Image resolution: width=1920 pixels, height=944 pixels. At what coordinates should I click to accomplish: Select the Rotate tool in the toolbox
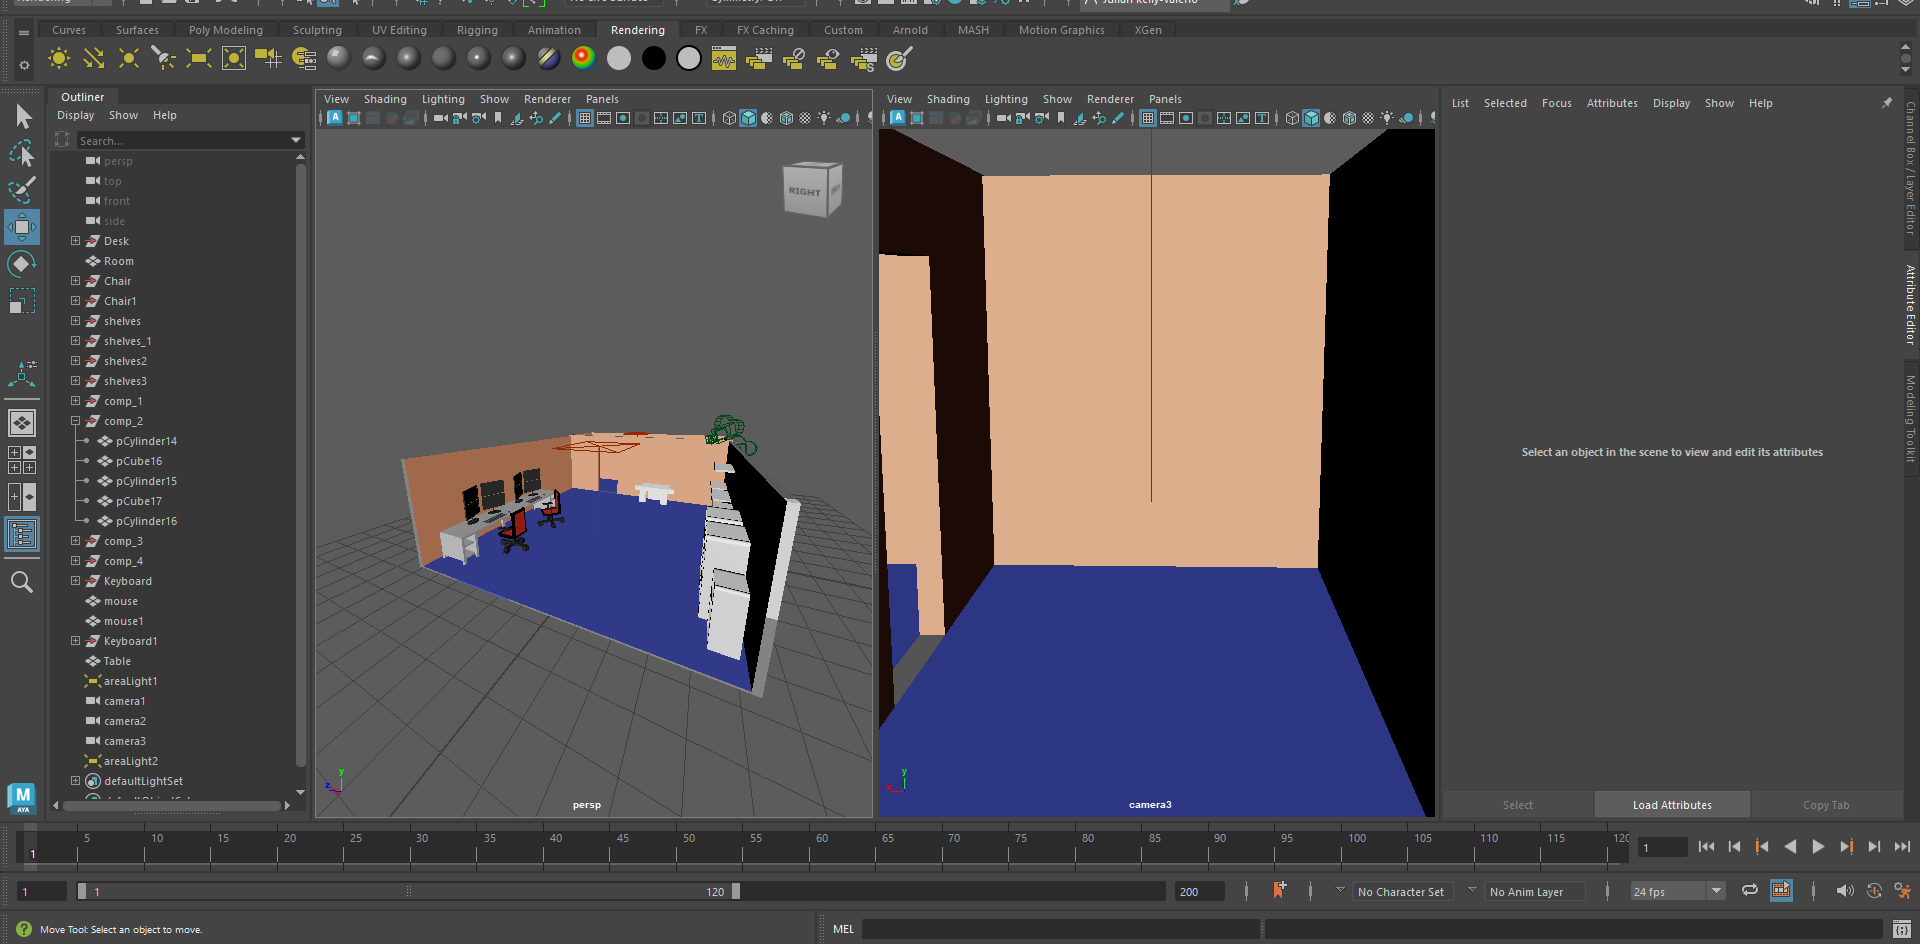pyautogui.click(x=21, y=264)
